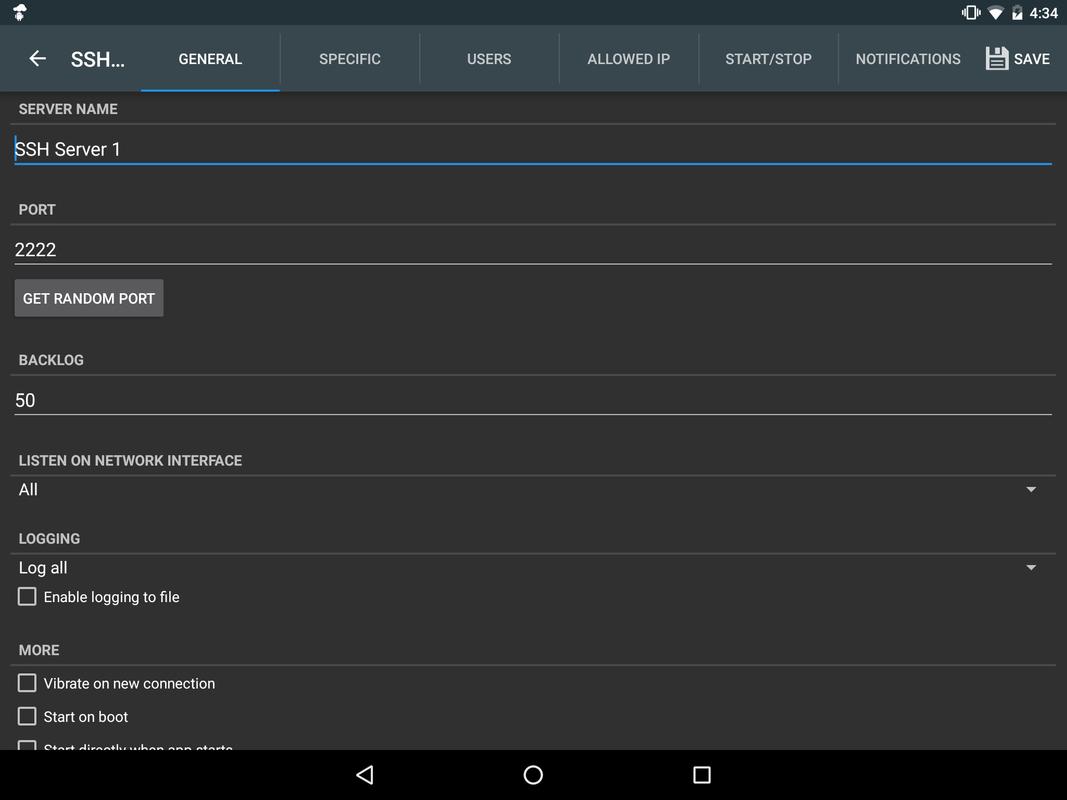Click the arrow beside Log all

(x=1031, y=567)
